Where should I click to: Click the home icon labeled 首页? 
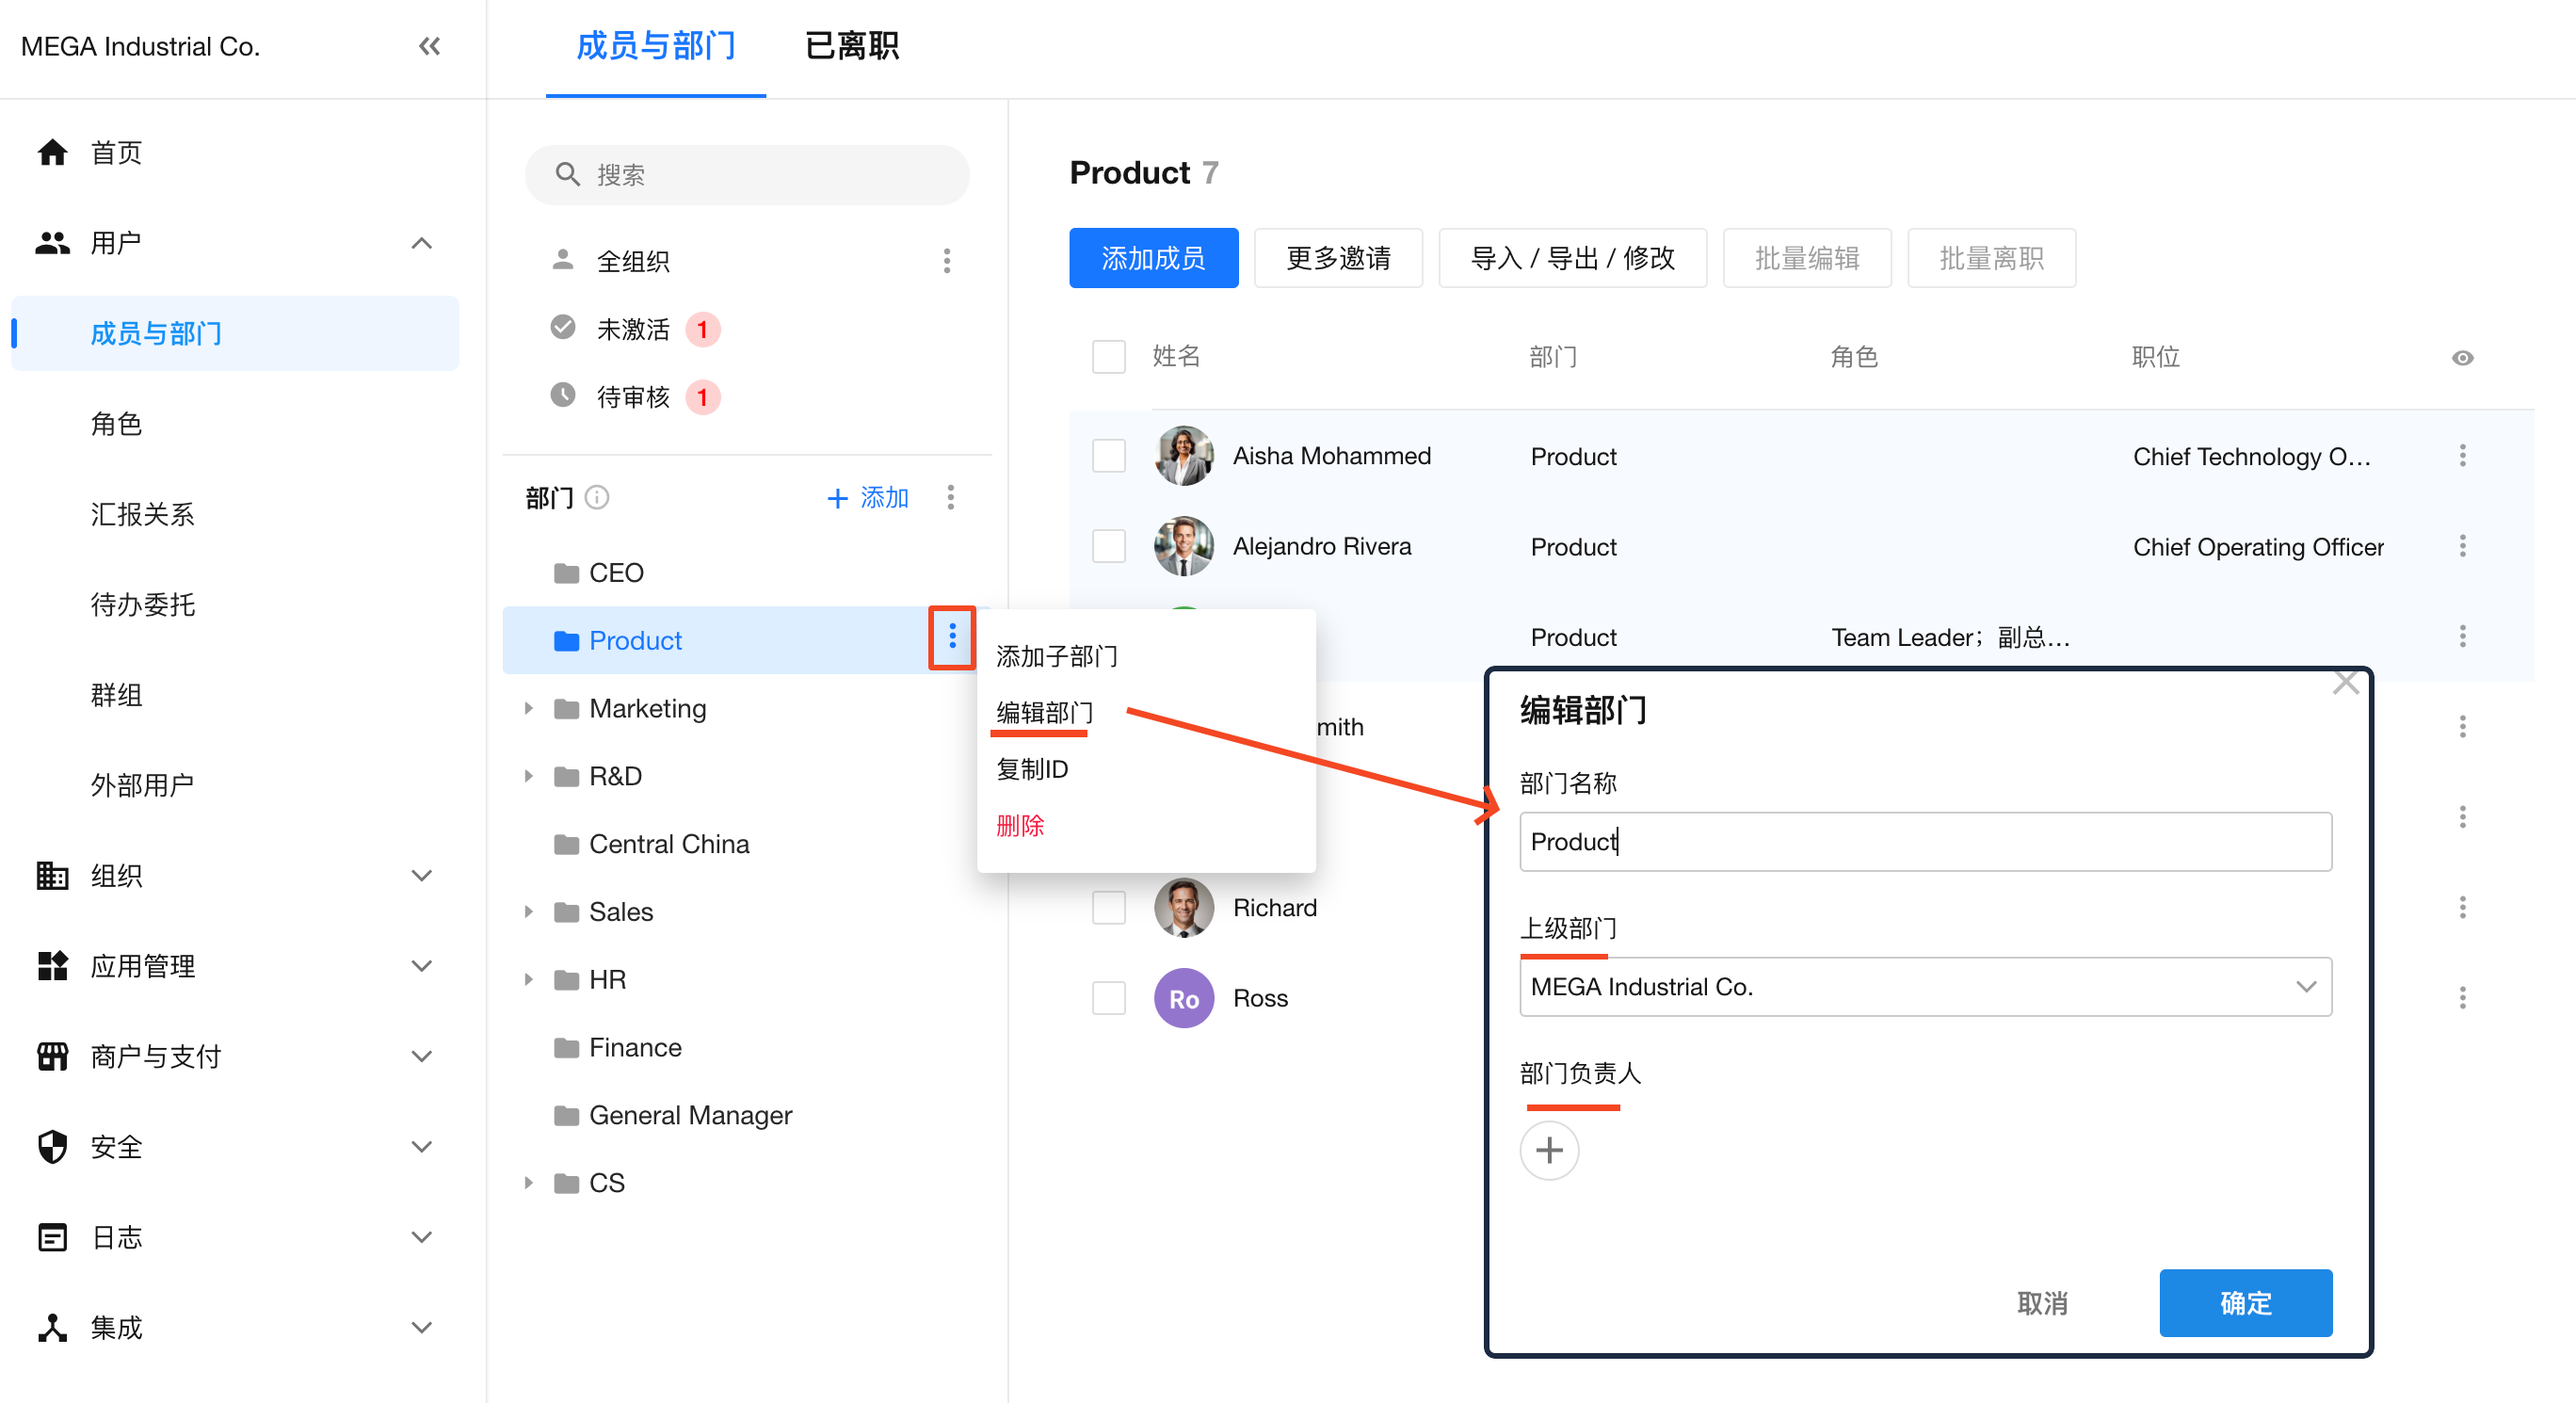52,153
